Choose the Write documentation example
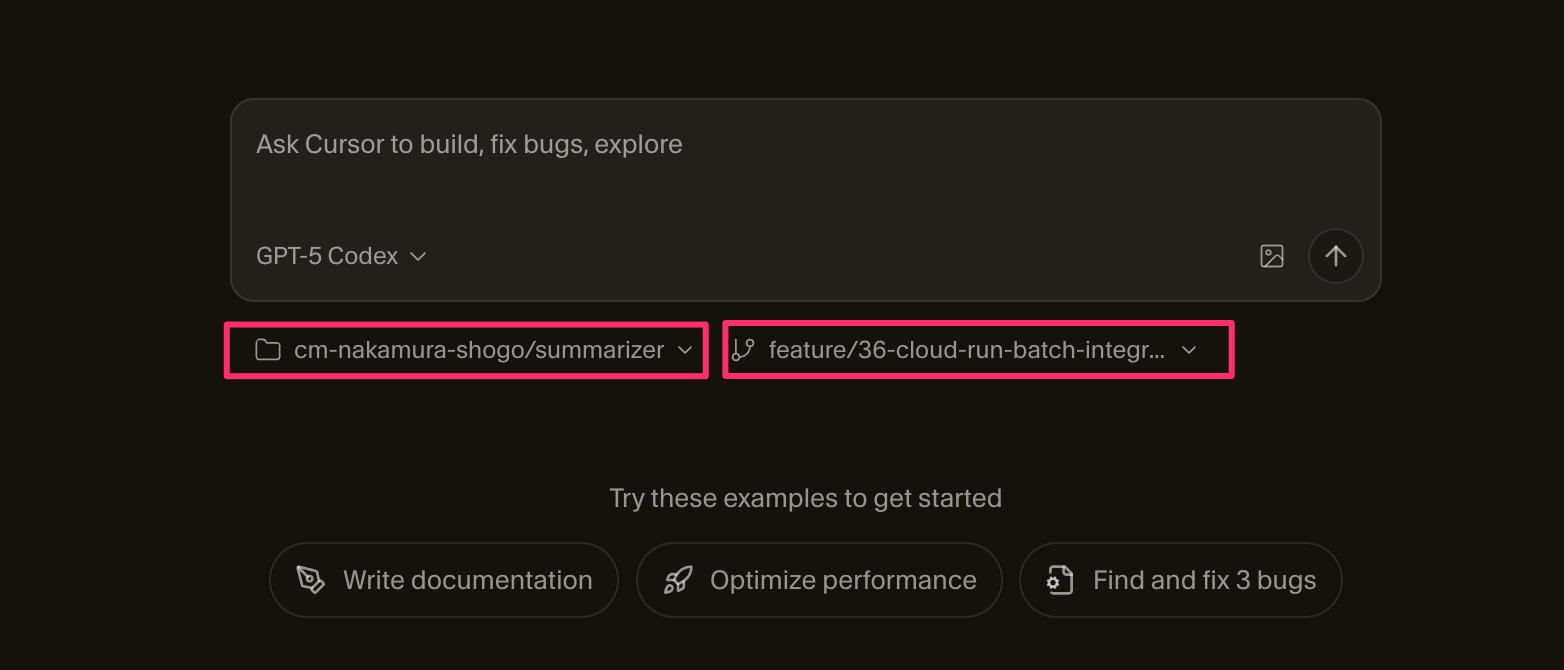Viewport: 1564px width, 670px height. [x=467, y=580]
